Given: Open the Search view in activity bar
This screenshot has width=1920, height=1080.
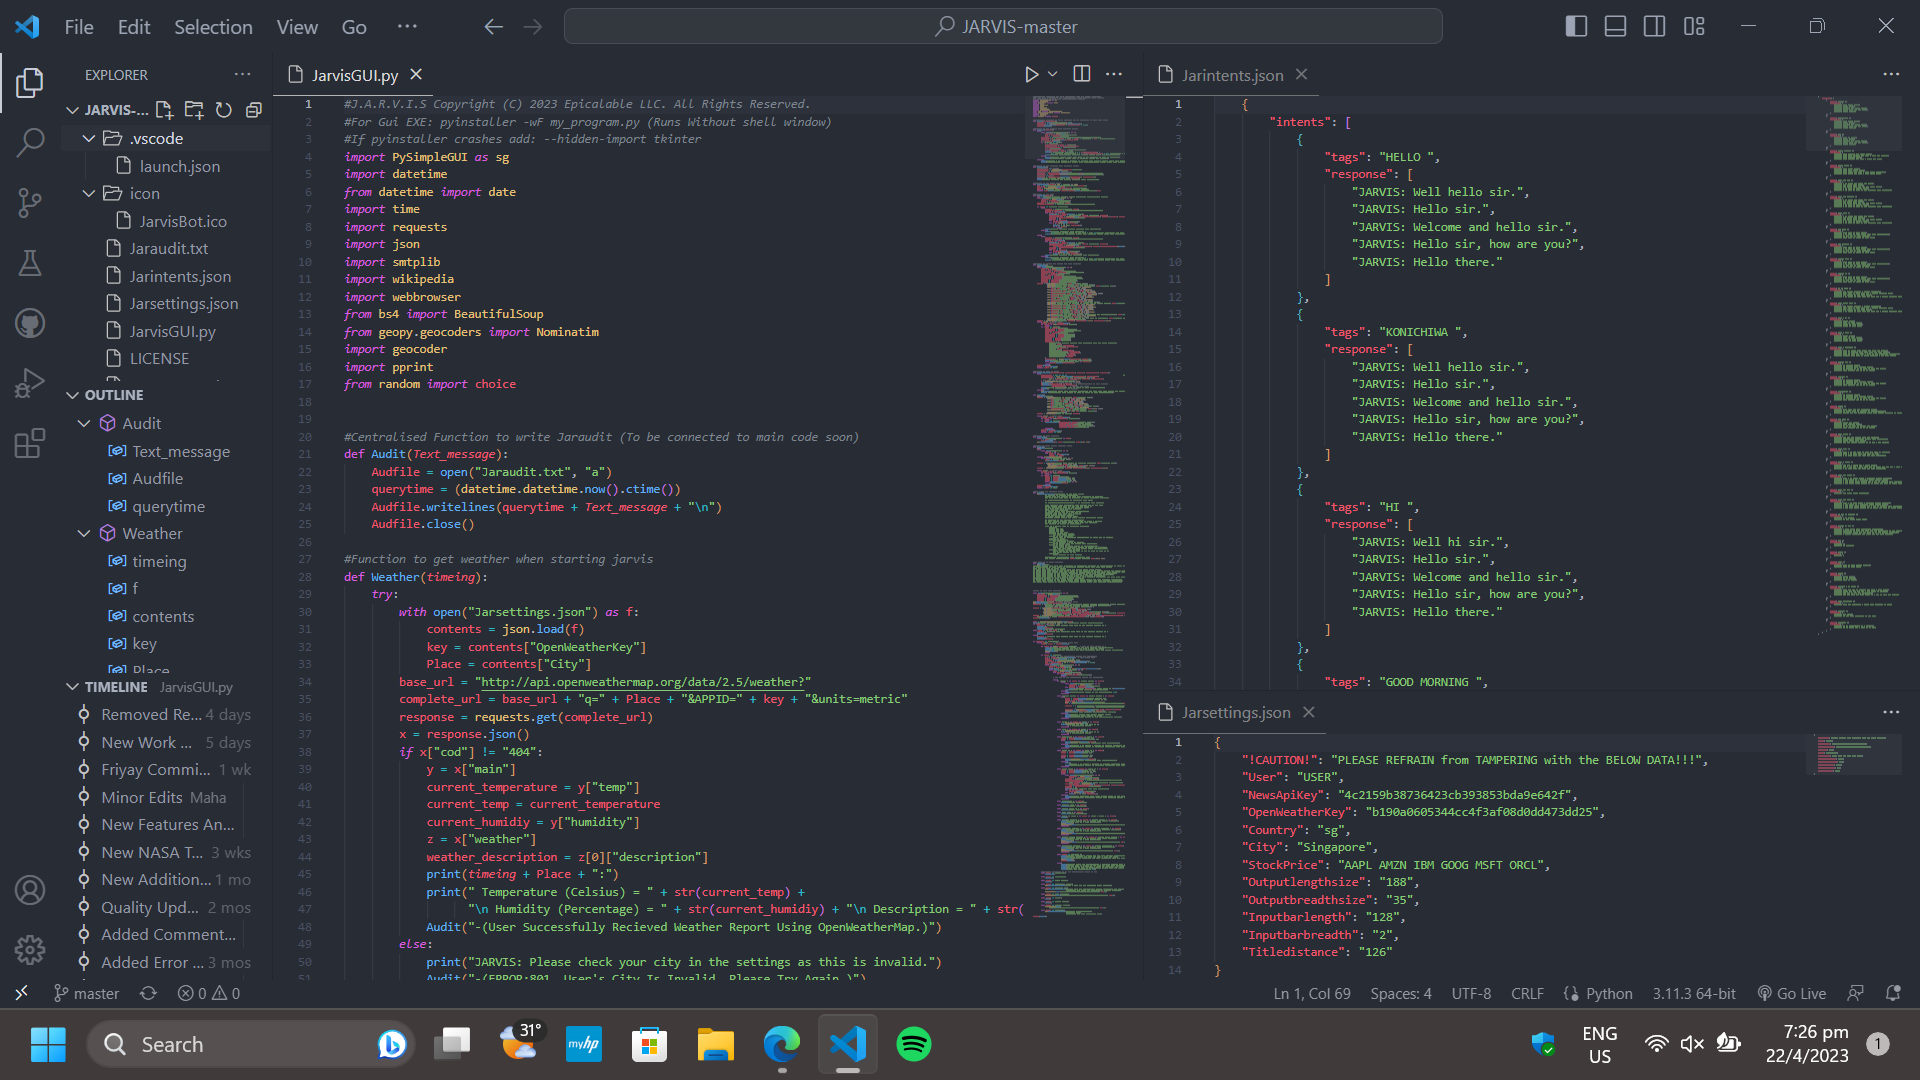Looking at the screenshot, I should (30, 143).
